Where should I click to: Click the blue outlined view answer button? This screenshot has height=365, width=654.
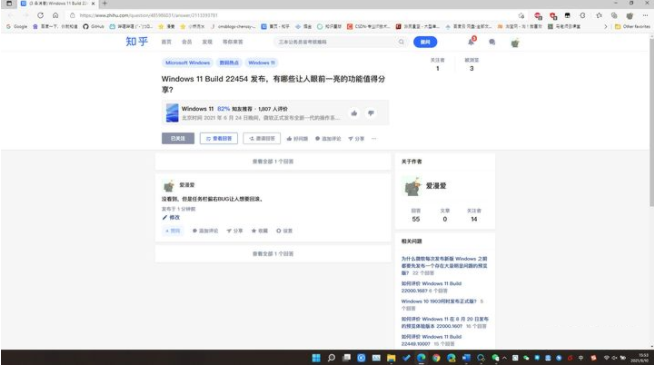click(219, 138)
